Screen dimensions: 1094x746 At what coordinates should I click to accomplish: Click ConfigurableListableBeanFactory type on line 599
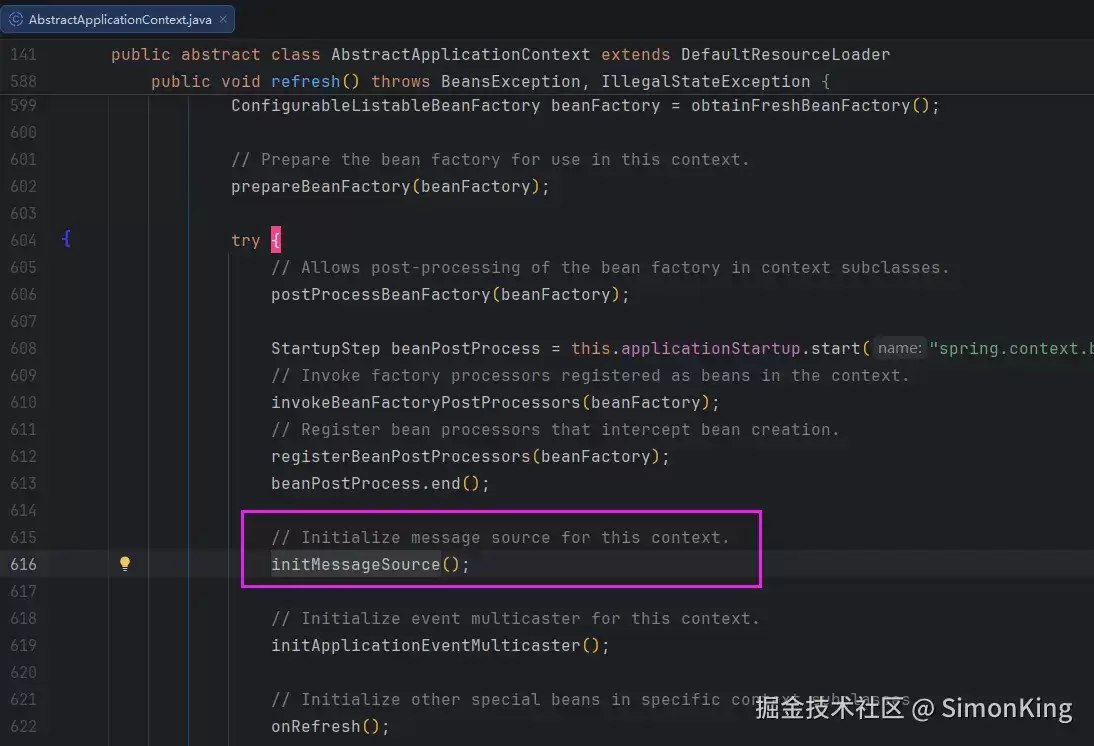(386, 106)
